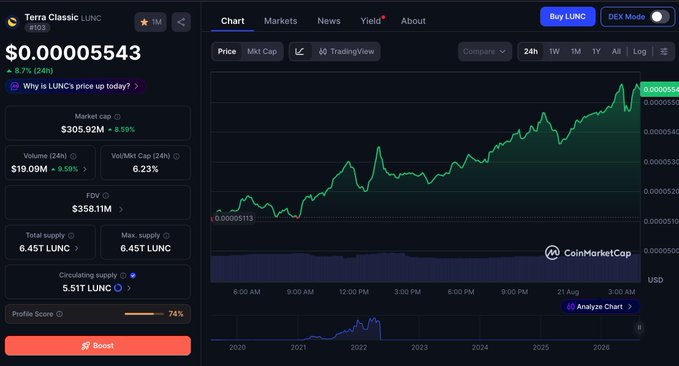Open the News tab
This screenshot has width=679, height=366.
[x=329, y=21]
